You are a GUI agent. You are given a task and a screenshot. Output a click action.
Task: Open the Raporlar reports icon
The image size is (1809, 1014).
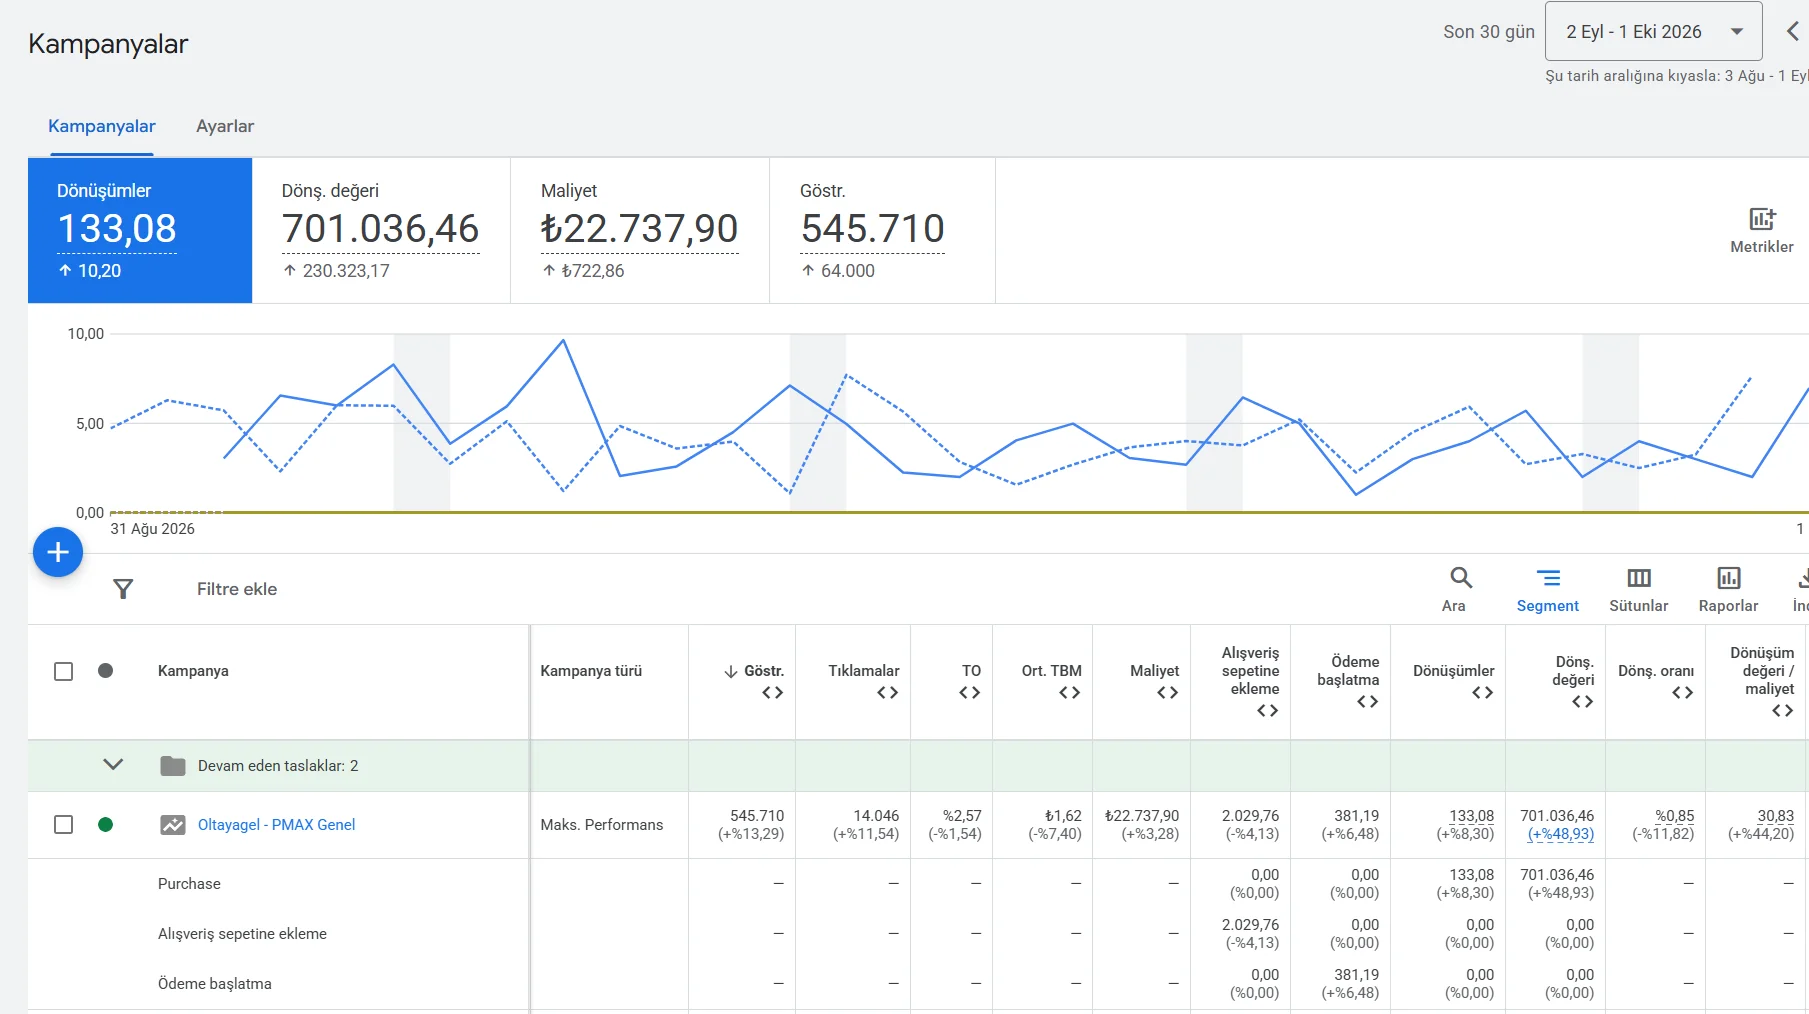click(1729, 578)
